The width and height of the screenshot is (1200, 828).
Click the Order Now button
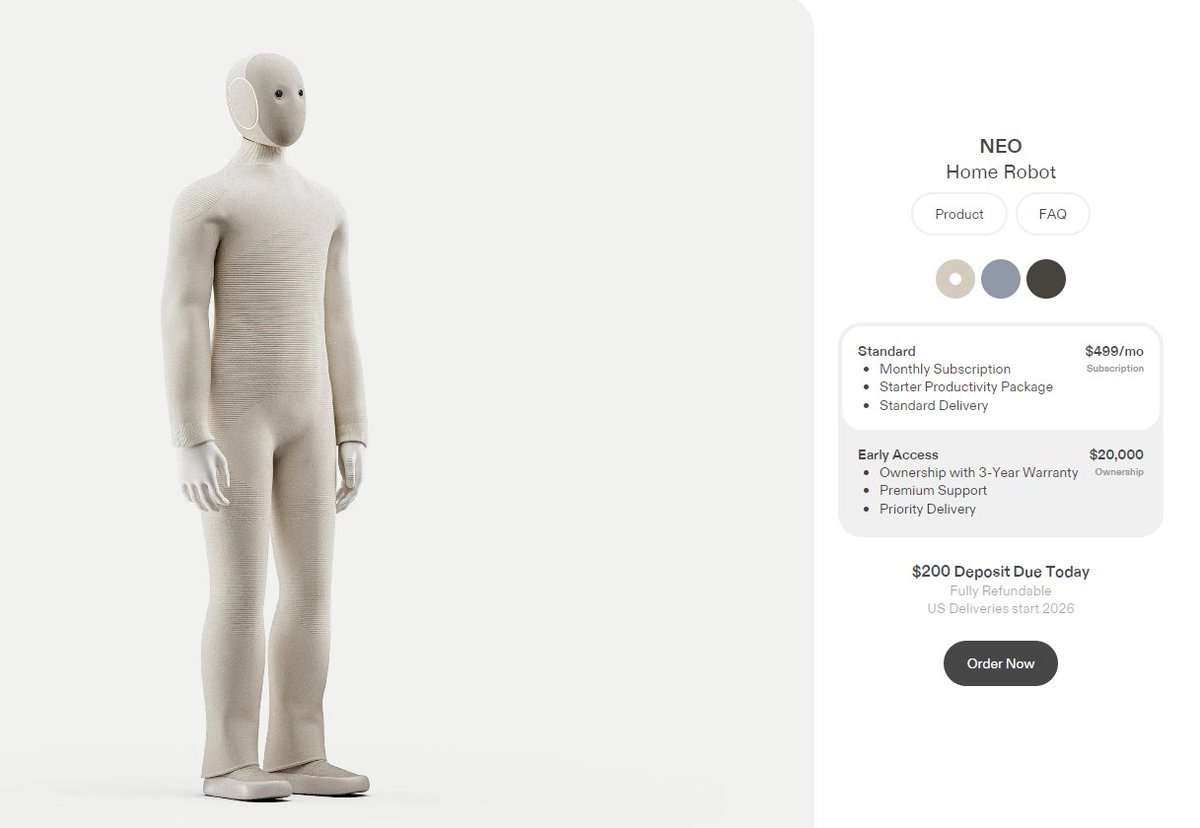pos(1000,663)
